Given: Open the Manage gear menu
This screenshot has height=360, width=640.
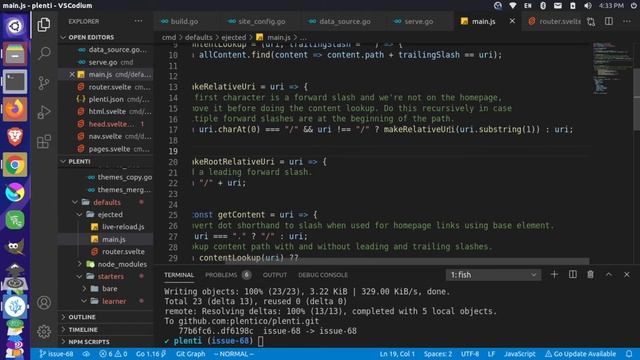Looking at the screenshot, I should click(44, 331).
